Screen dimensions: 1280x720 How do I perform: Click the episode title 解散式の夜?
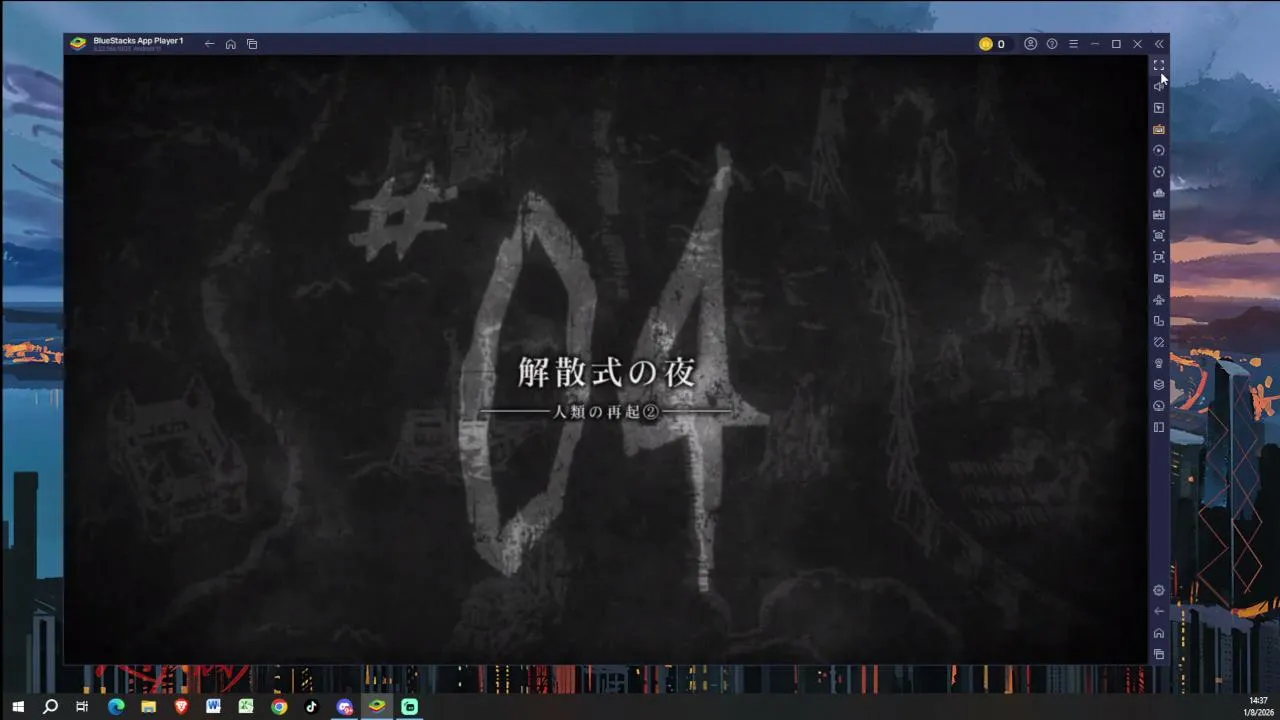[x=606, y=374]
